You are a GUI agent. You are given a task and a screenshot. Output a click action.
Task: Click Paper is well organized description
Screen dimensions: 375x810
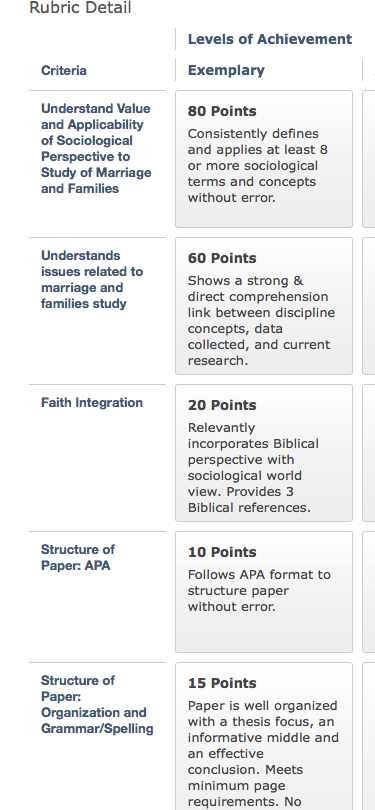tap(263, 754)
